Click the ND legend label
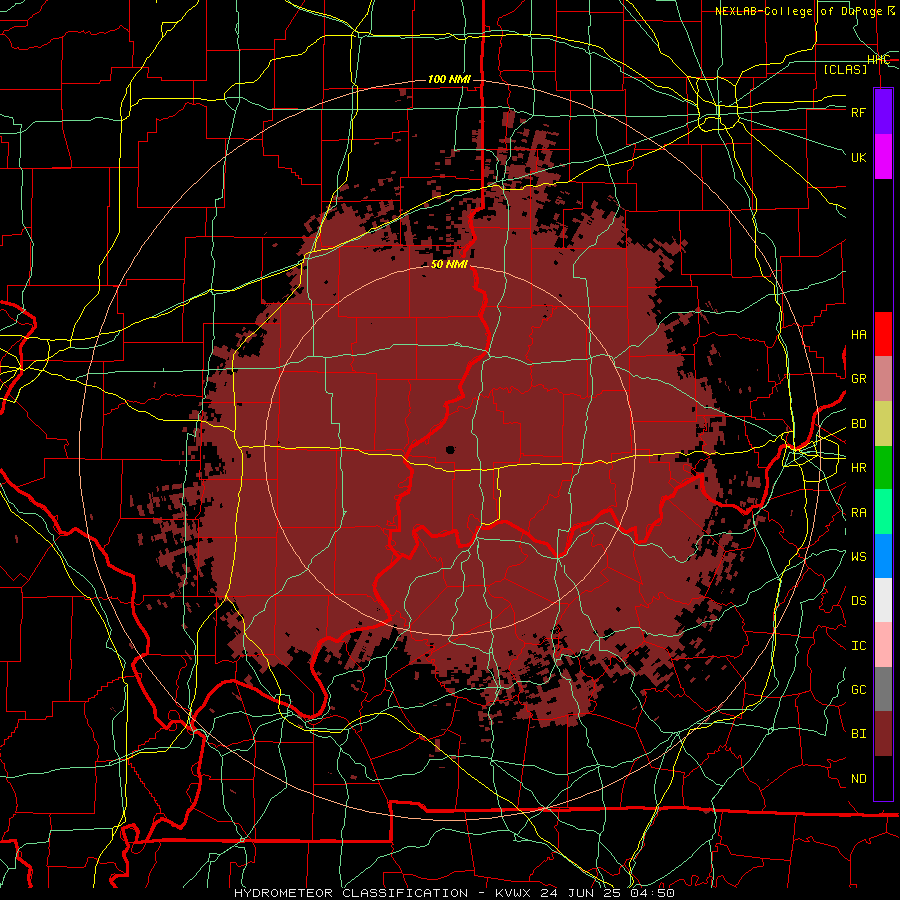 point(858,779)
